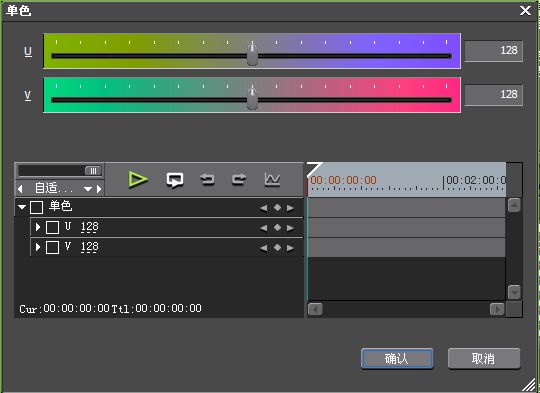Add keyframe diamond on V row
This screenshot has width=540, height=393.
(x=277, y=247)
